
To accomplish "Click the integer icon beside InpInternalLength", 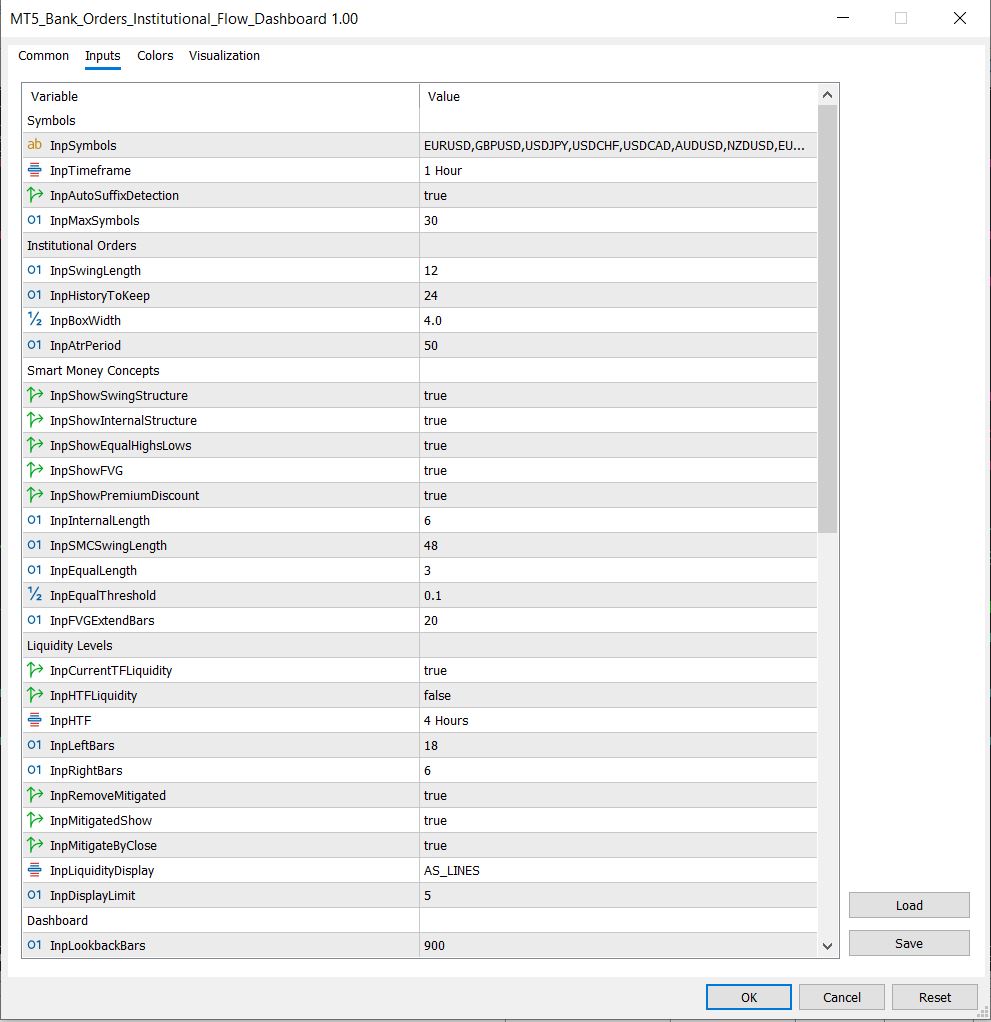I will point(35,519).
